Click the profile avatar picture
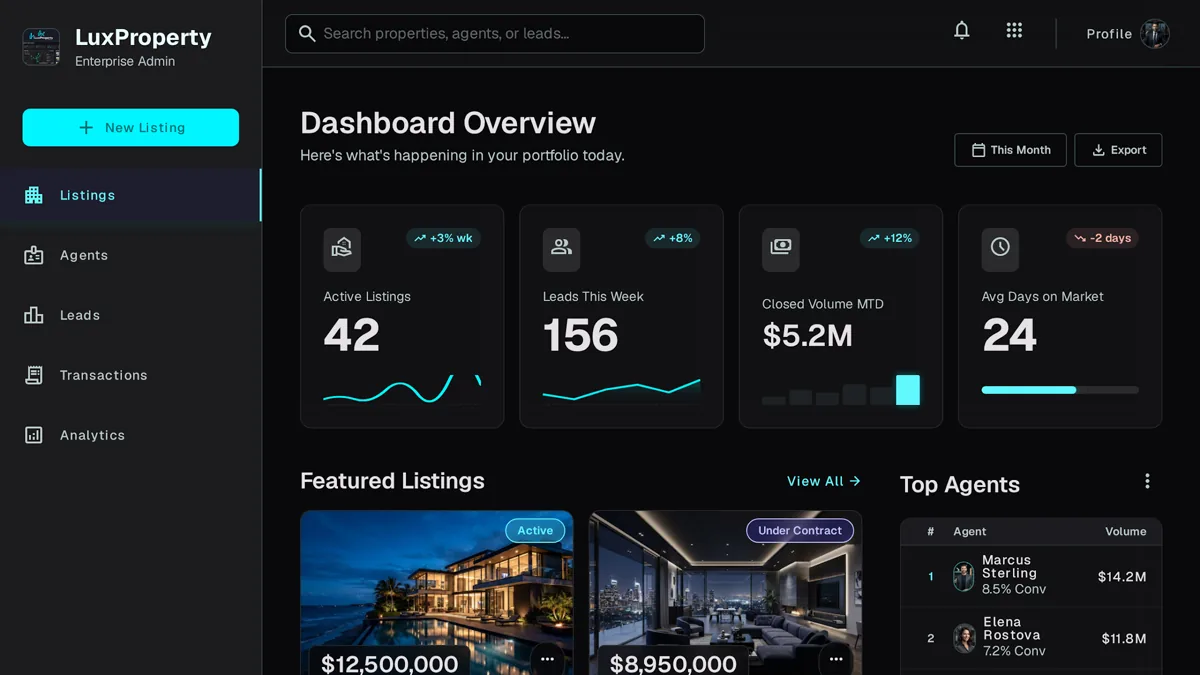This screenshot has width=1200, height=675. pyautogui.click(x=1155, y=34)
